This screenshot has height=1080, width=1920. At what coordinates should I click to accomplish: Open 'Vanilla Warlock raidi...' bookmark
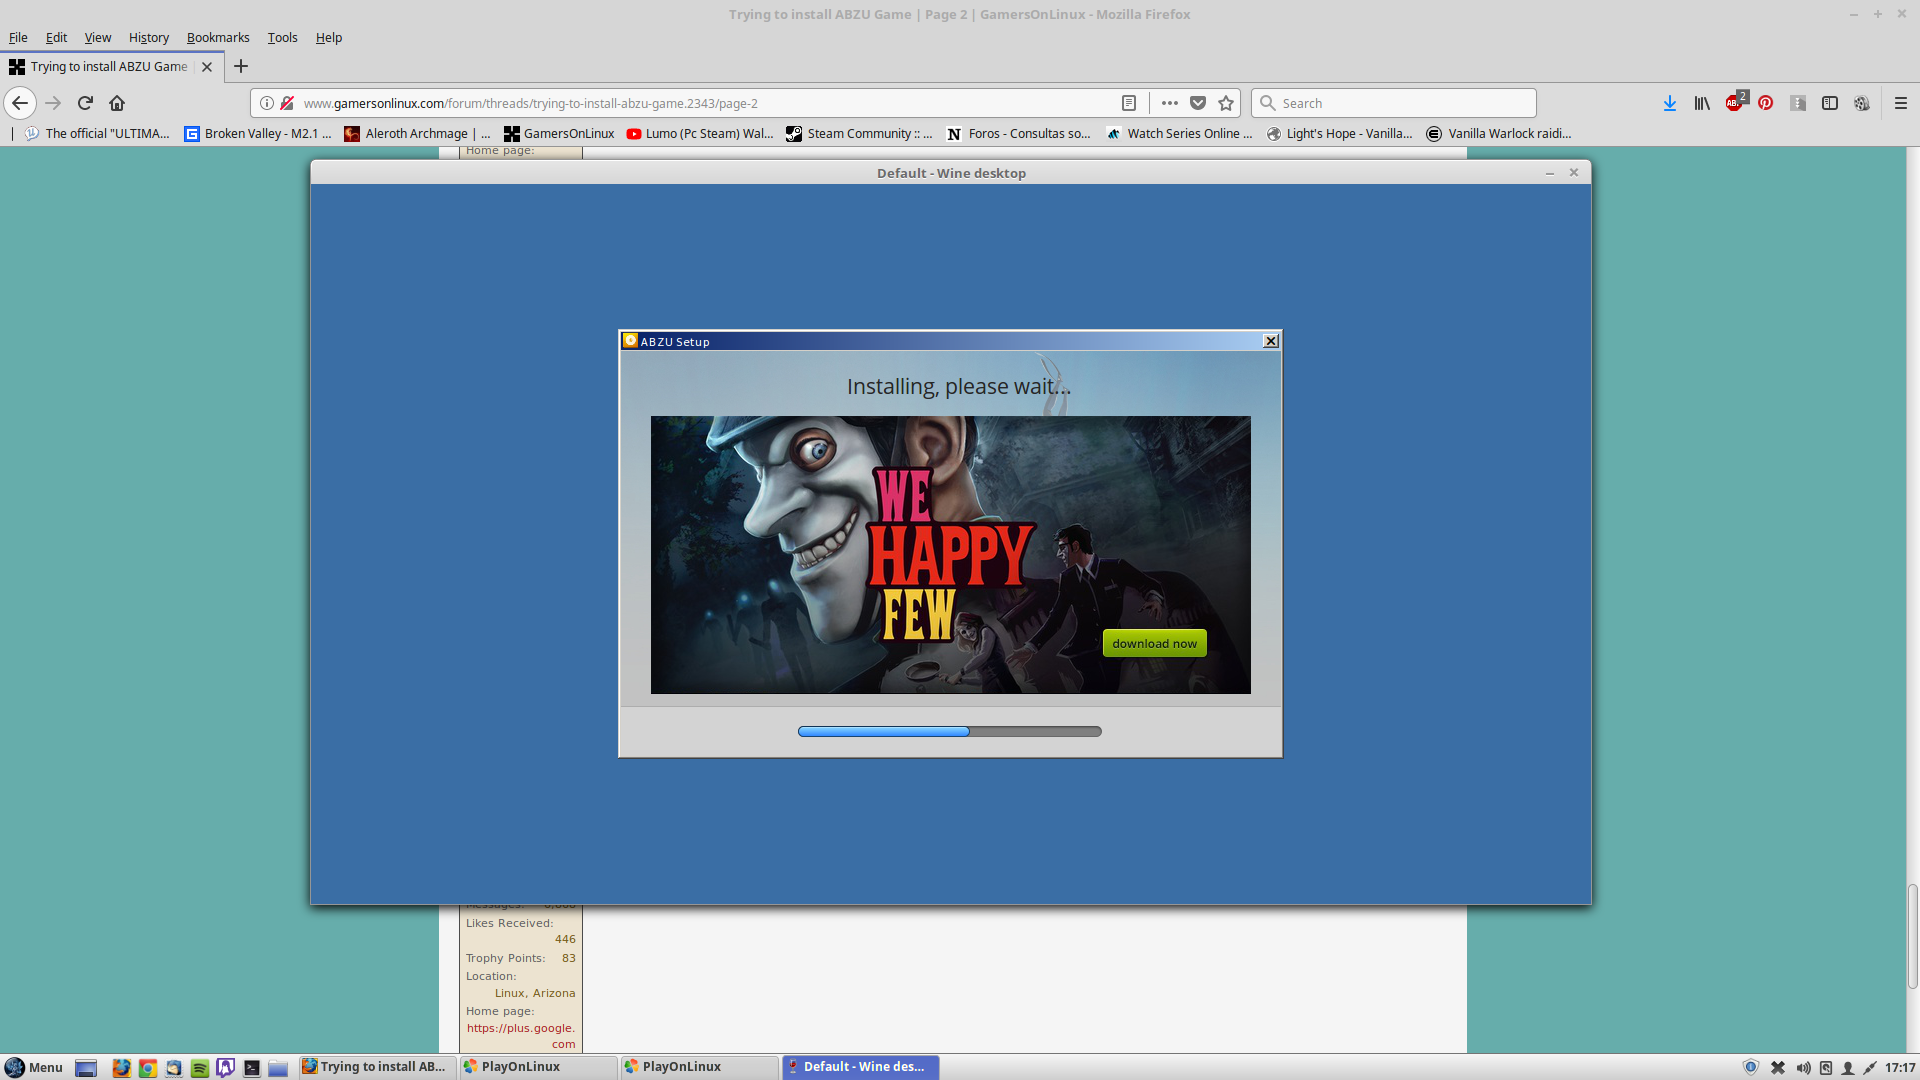click(1499, 133)
